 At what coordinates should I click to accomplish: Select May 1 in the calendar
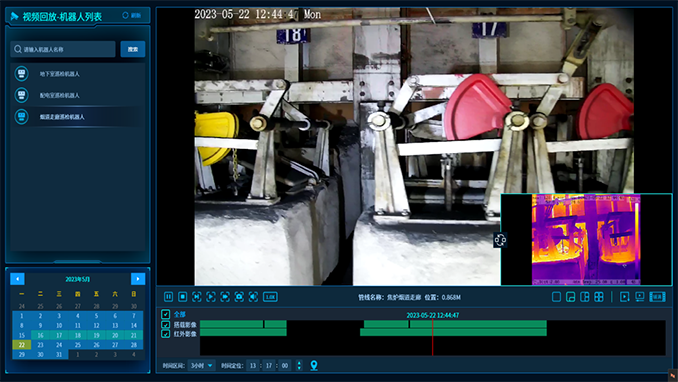[x=22, y=316]
